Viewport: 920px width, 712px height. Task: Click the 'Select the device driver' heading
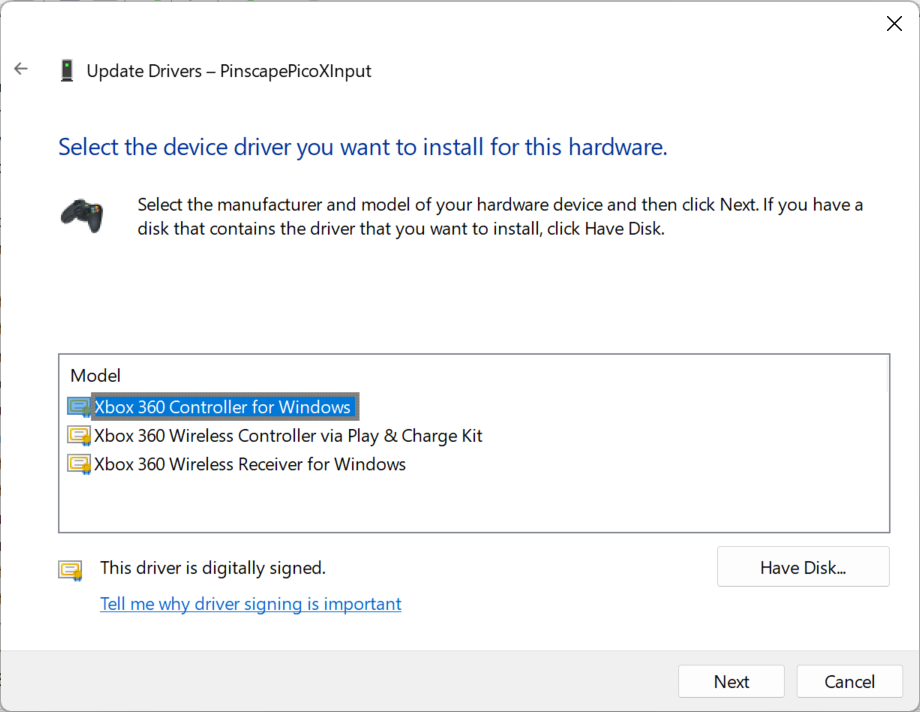pos(363,147)
